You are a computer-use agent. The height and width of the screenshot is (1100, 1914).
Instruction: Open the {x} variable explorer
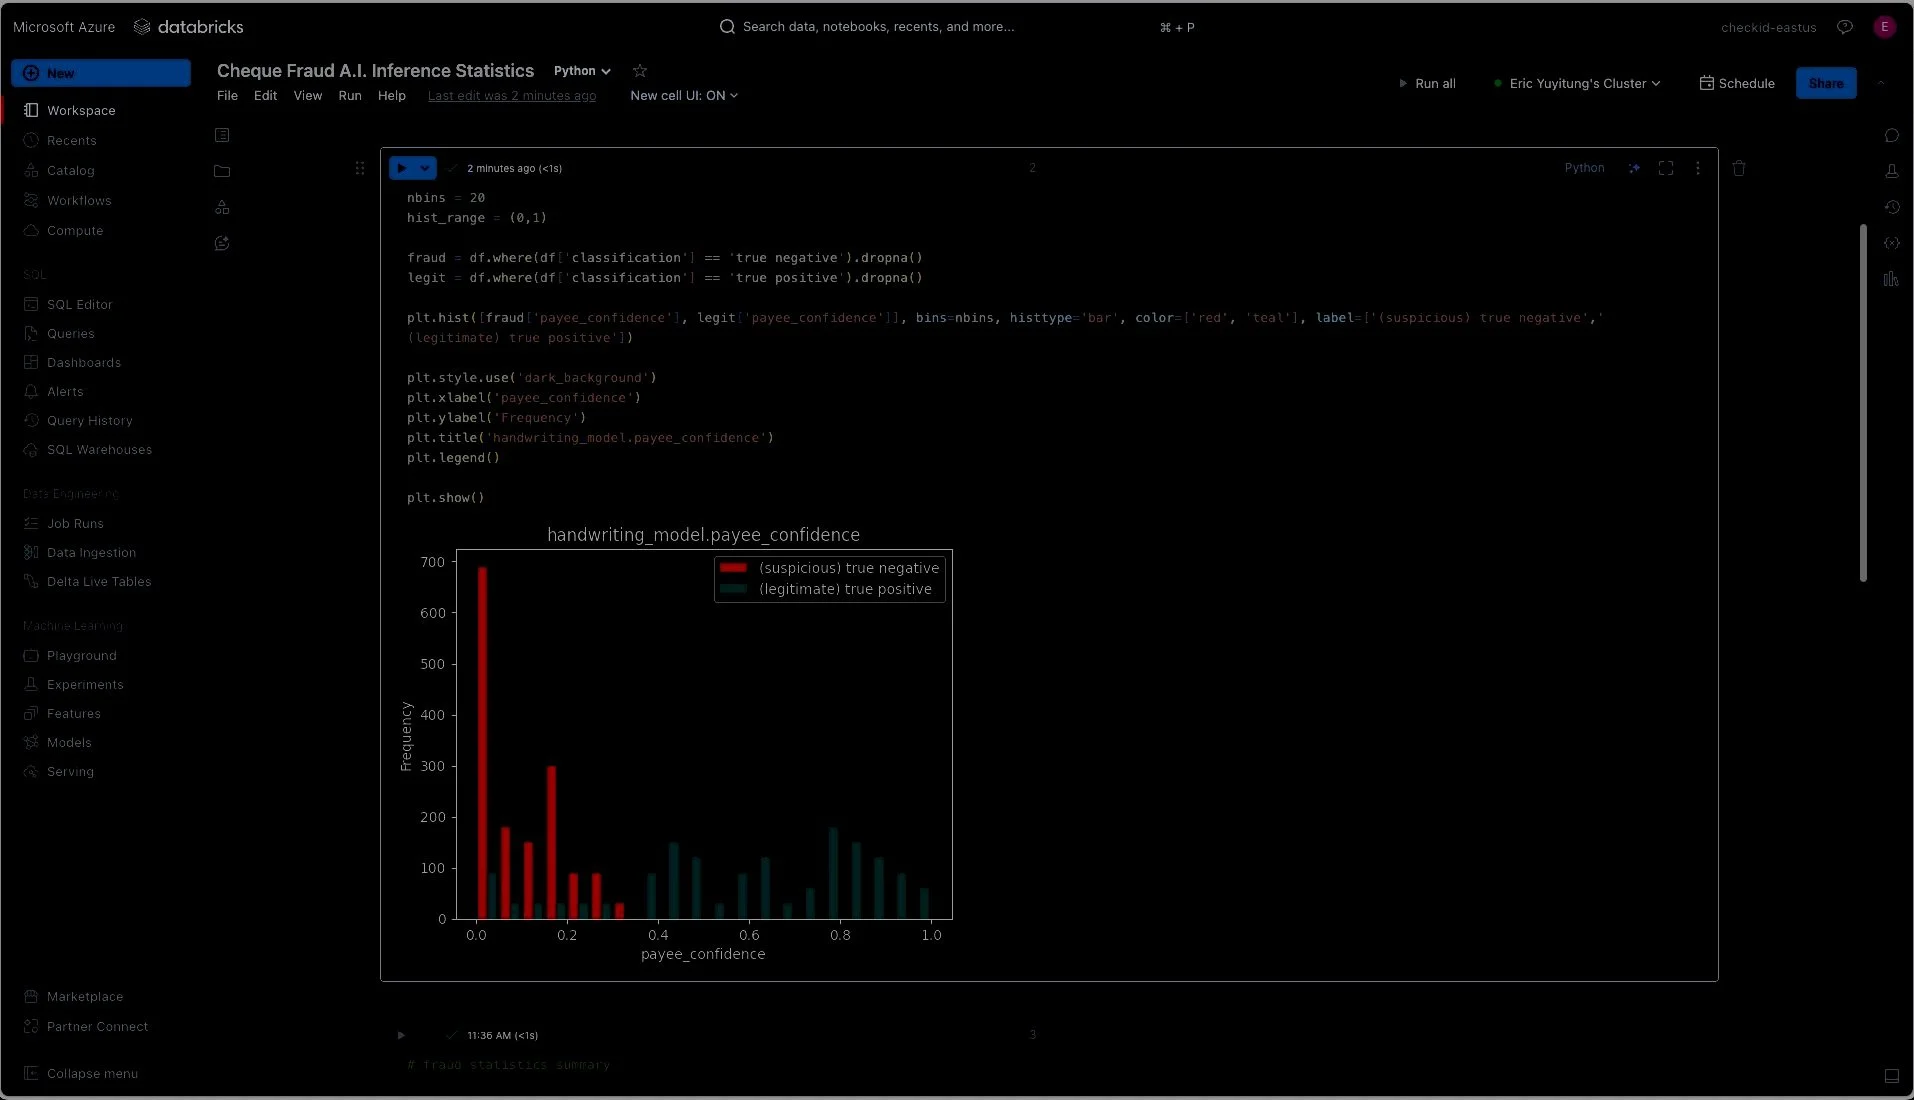point(1892,243)
